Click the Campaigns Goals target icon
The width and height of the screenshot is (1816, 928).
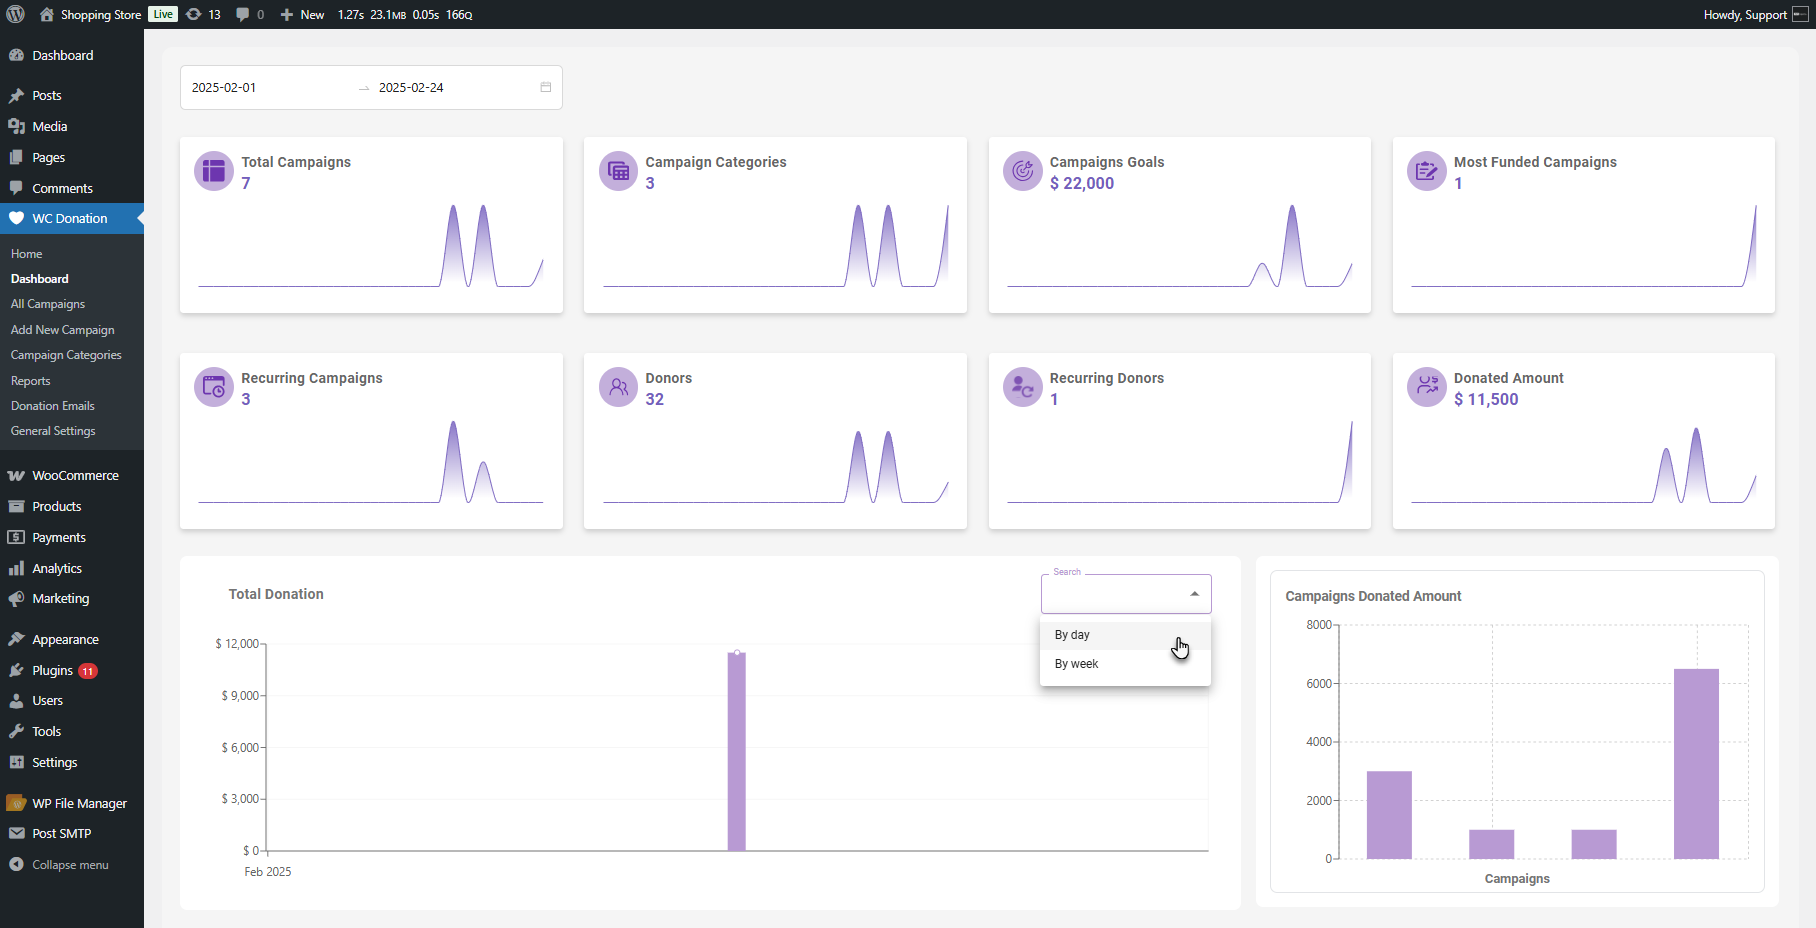(1022, 171)
